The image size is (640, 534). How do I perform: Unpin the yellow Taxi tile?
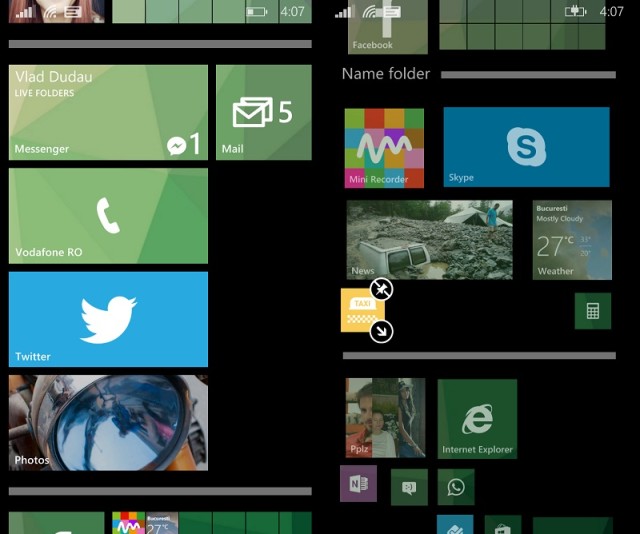click(382, 289)
